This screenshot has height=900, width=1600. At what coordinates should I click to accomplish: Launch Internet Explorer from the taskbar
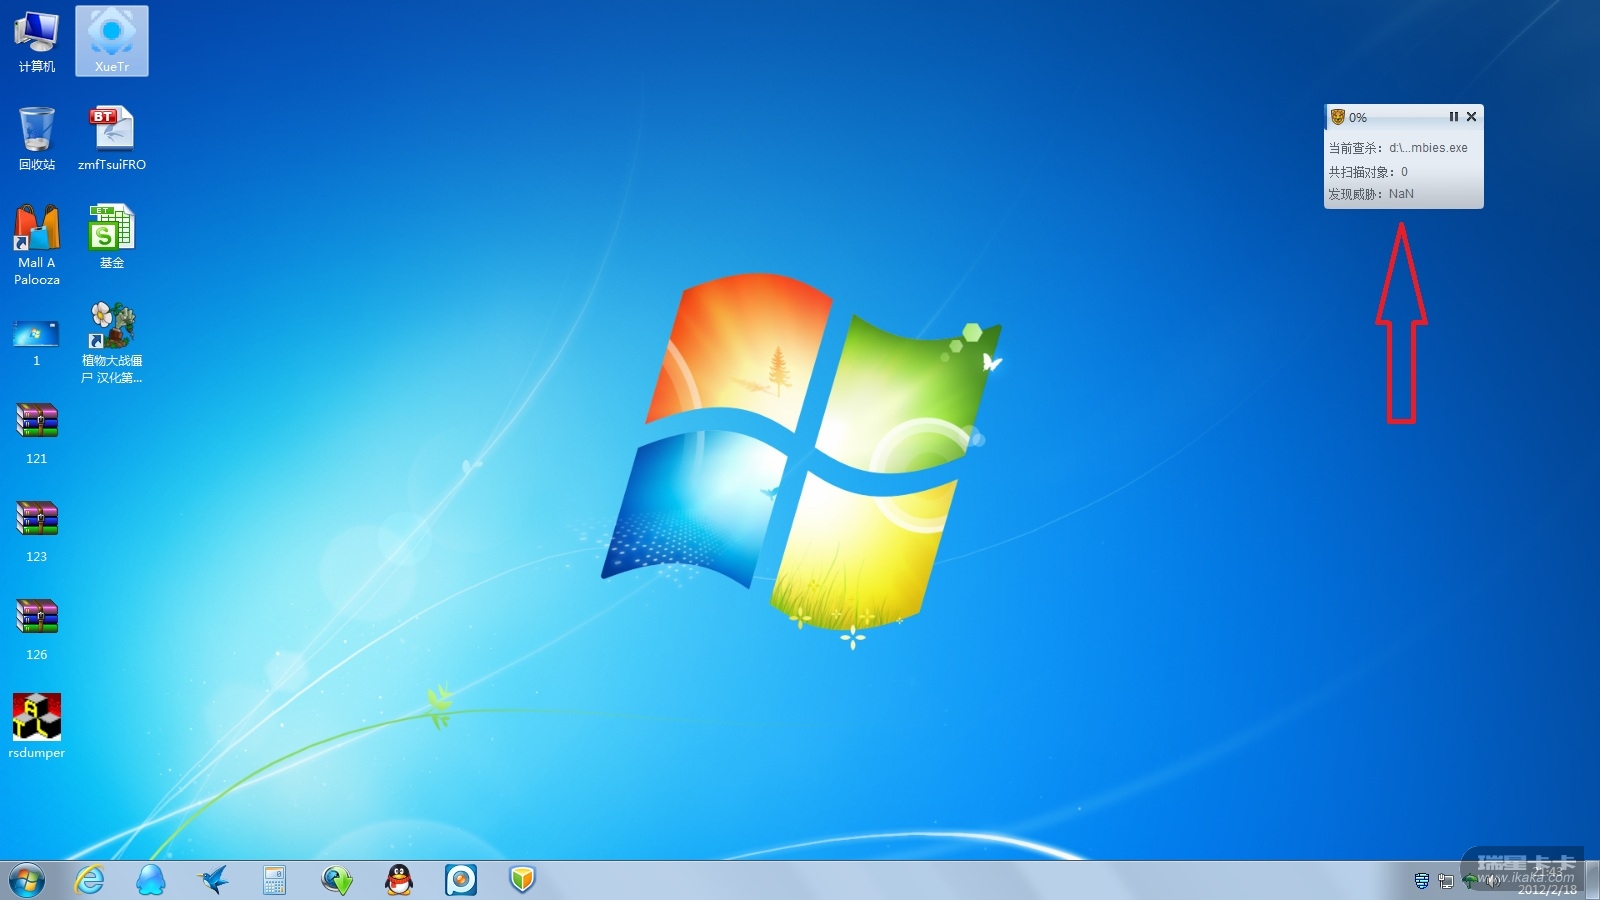click(90, 880)
